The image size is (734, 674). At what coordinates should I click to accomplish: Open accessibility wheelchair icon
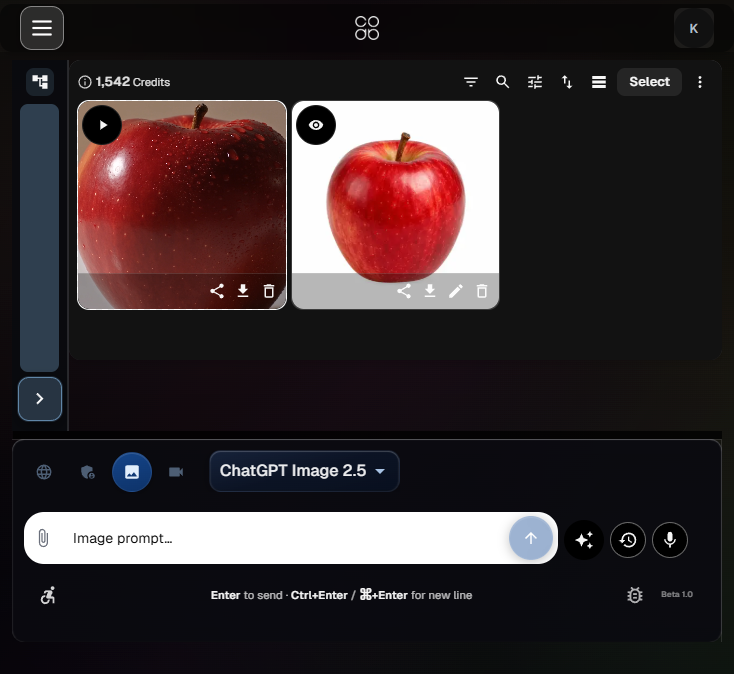tap(48, 595)
